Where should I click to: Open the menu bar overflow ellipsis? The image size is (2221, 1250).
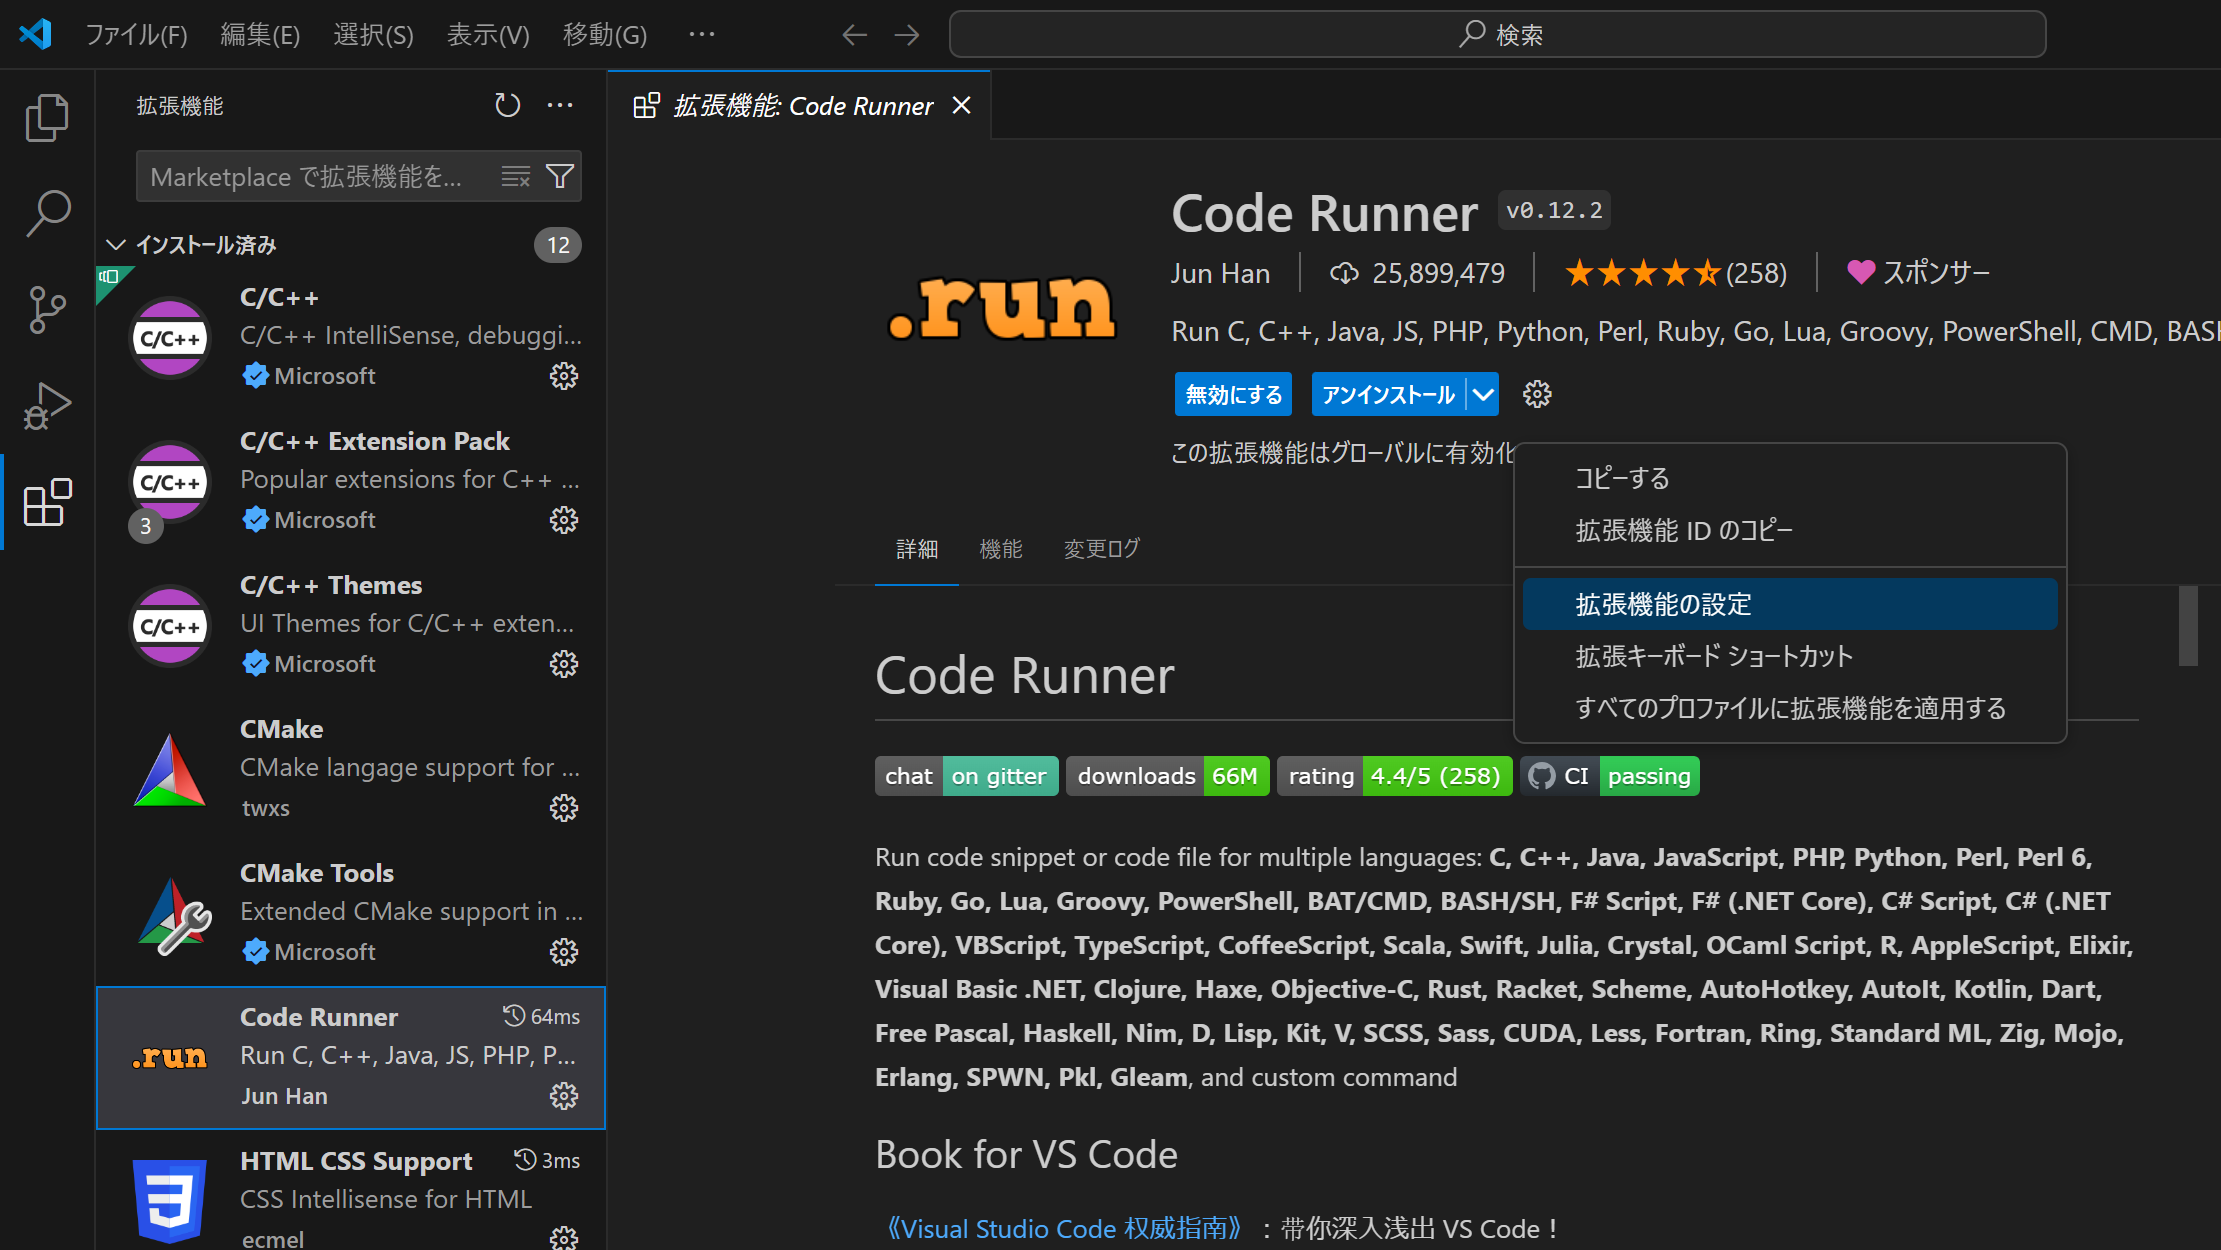click(x=702, y=35)
